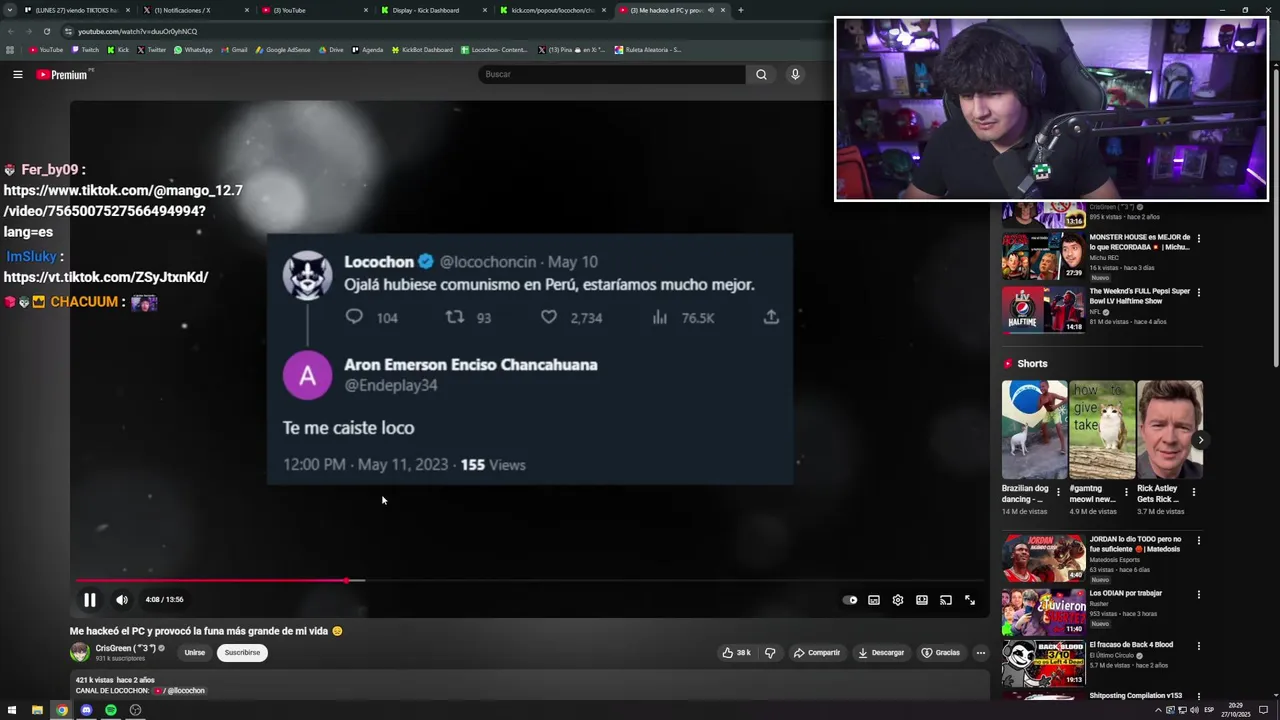Go to YouTube Premium home logo
Image resolution: width=1280 pixels, height=720 pixels.
tap(62, 75)
